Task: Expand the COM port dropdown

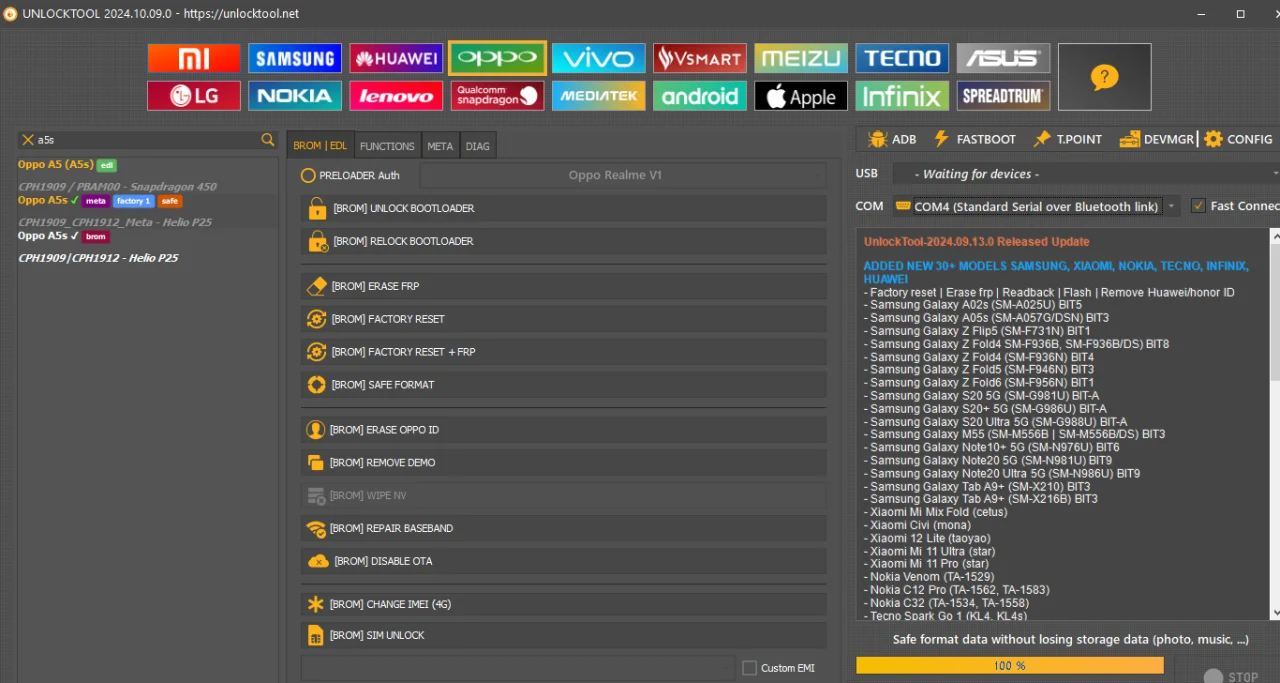Action: (x=1035, y=206)
